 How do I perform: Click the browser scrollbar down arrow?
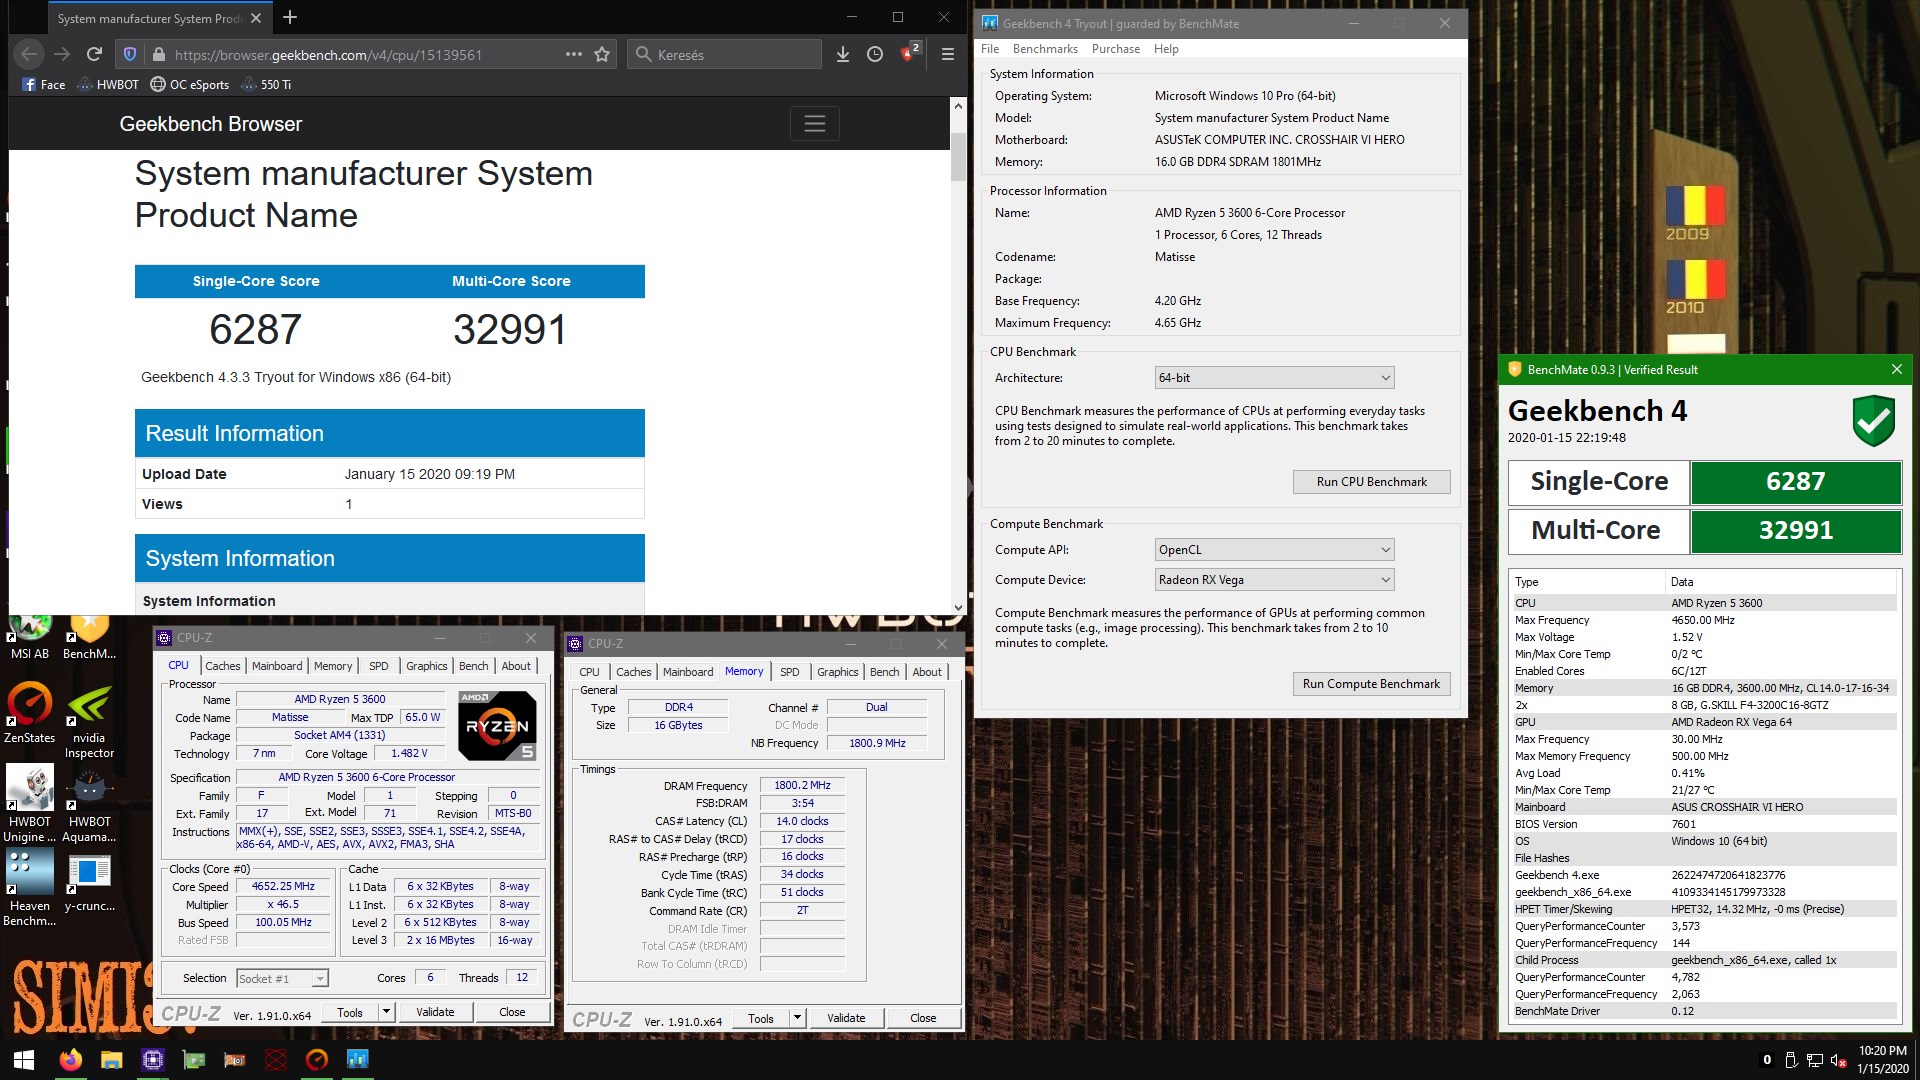958,607
